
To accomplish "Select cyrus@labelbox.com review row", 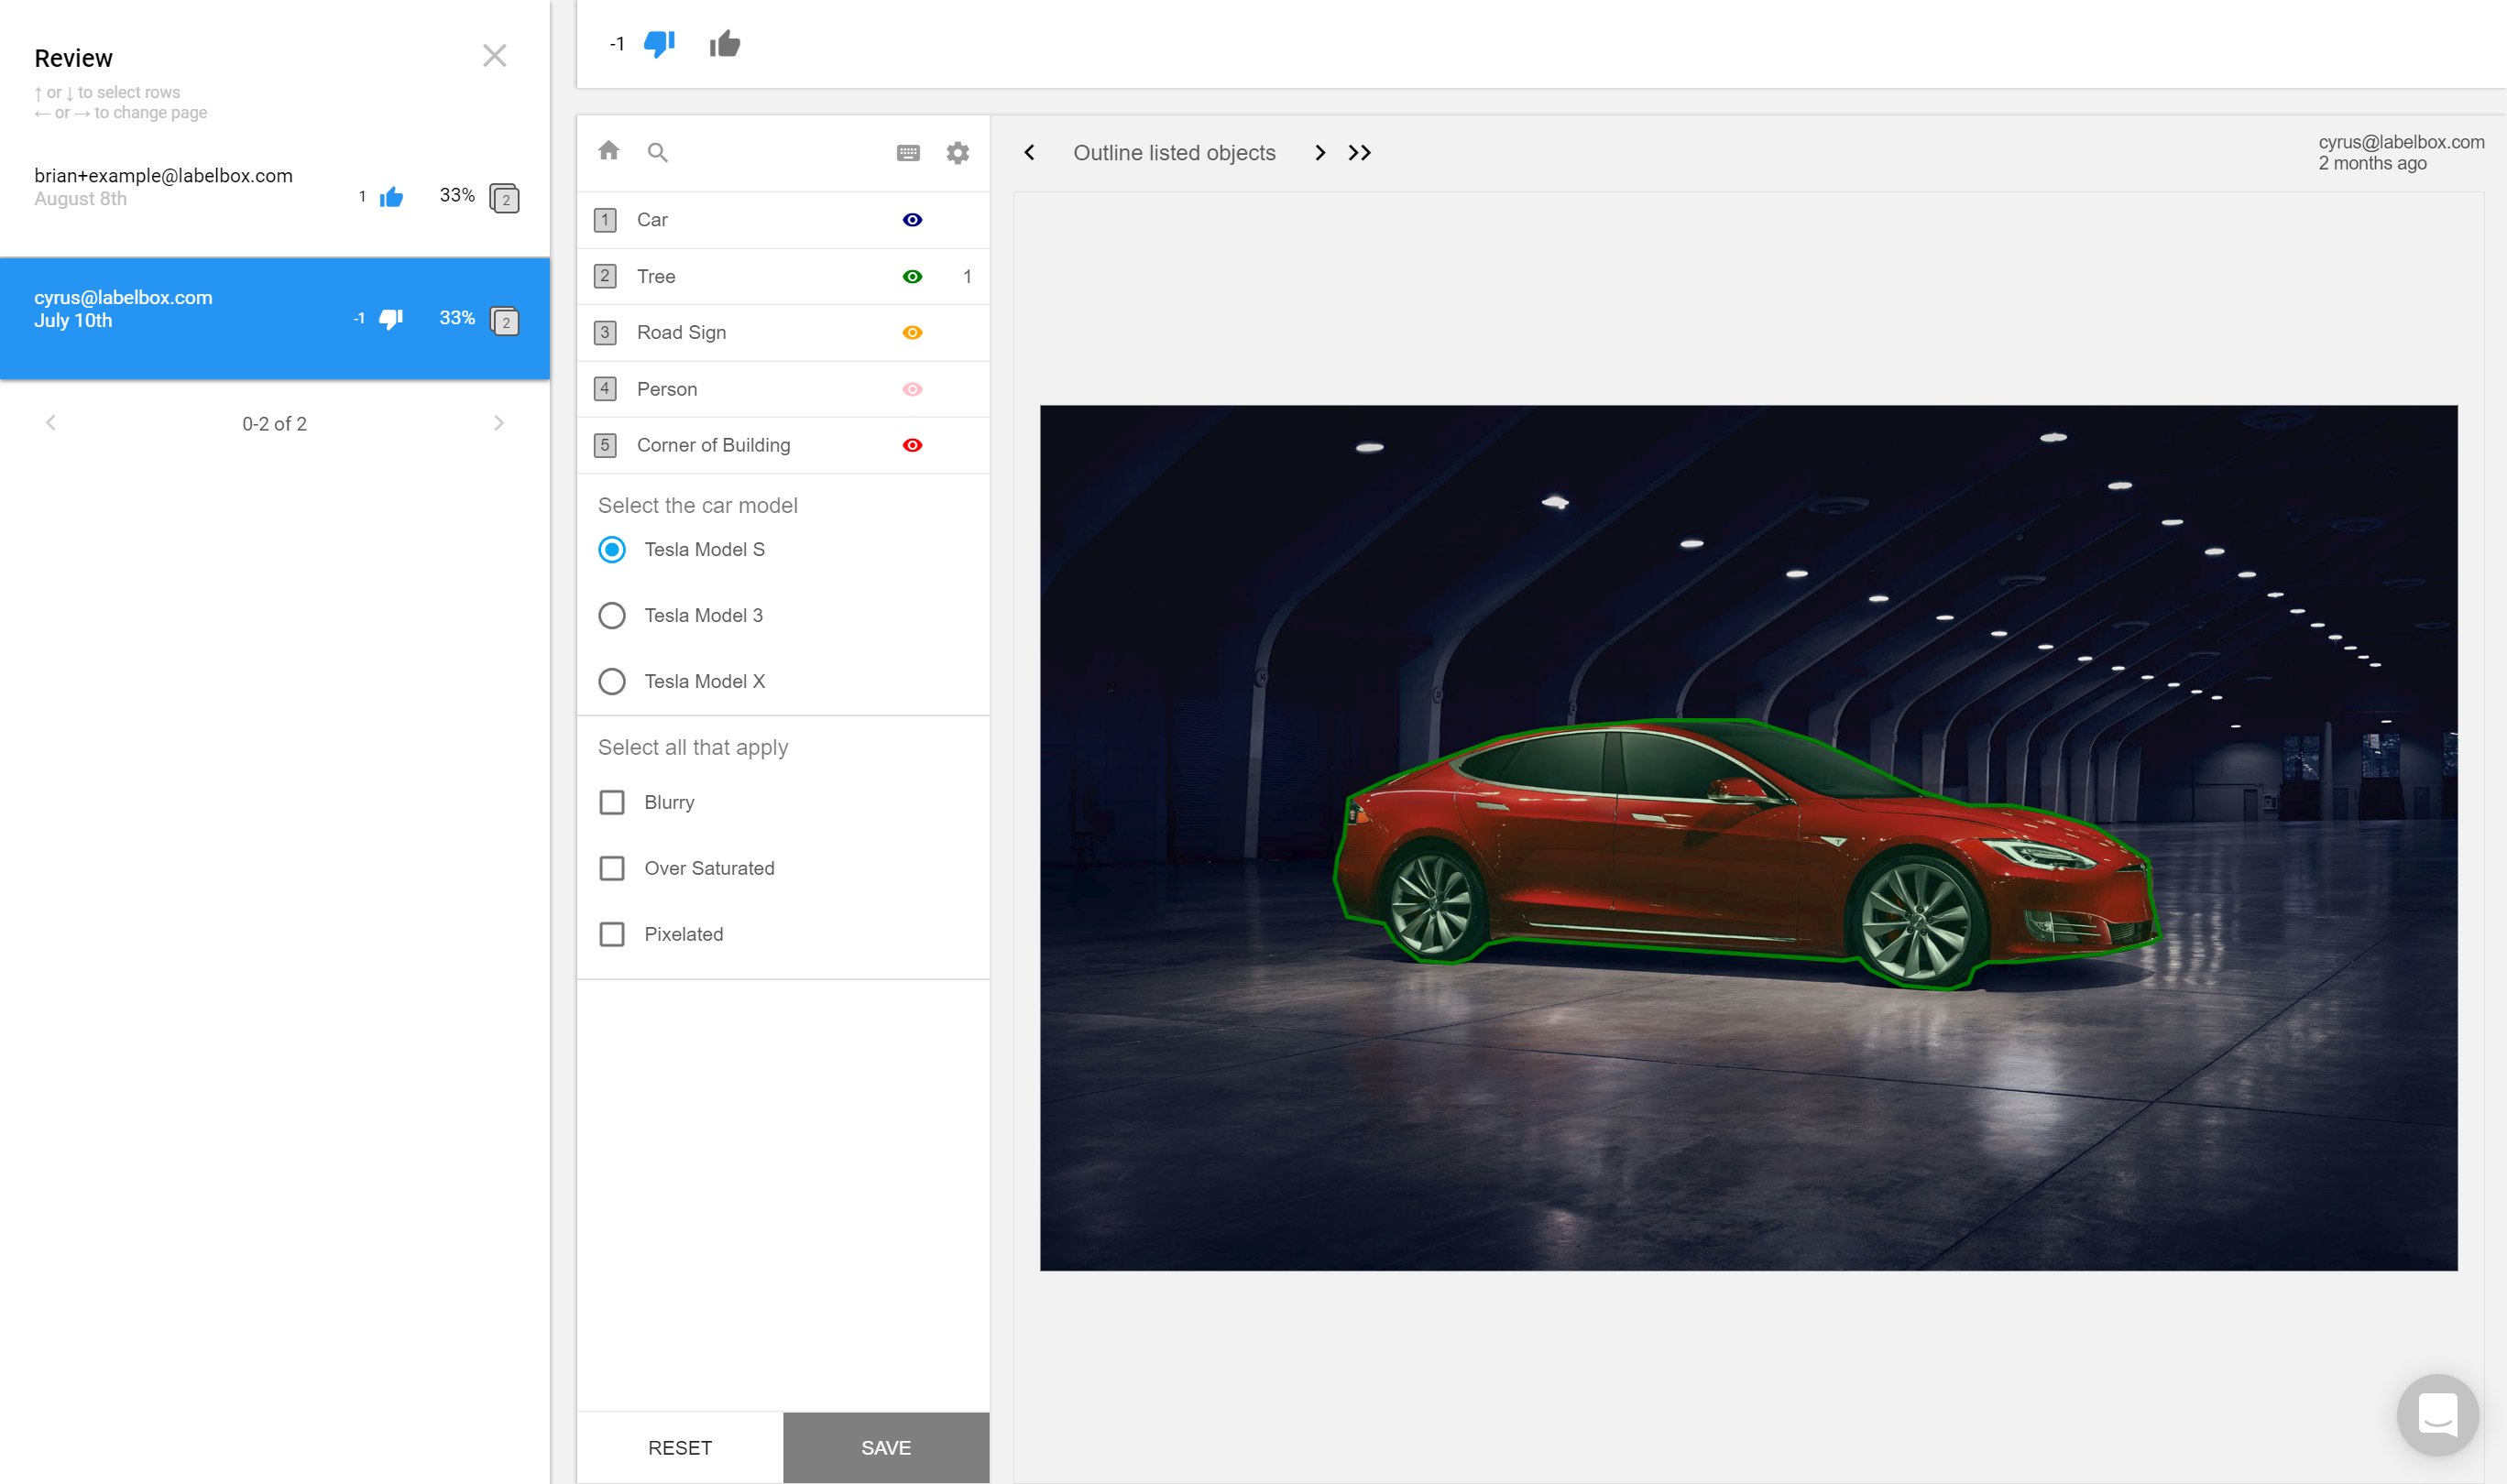I will pos(275,318).
